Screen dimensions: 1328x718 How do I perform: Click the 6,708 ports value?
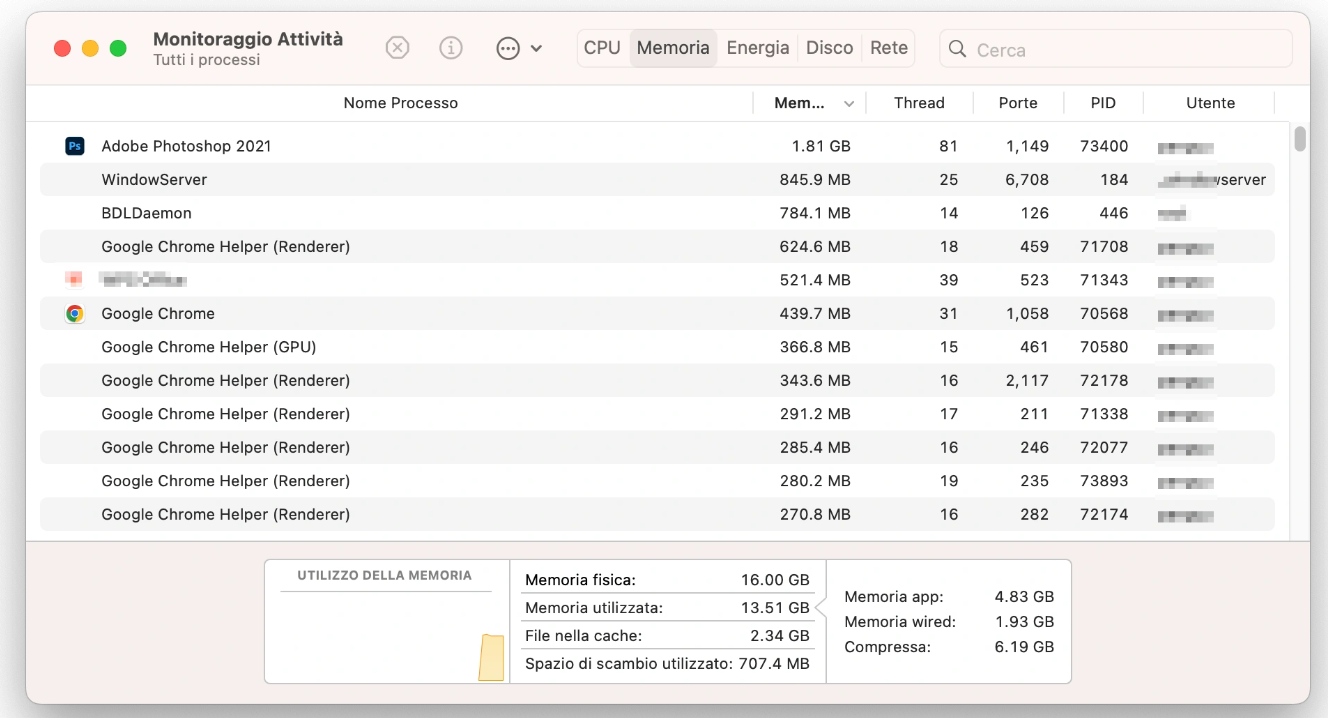[x=1027, y=180]
